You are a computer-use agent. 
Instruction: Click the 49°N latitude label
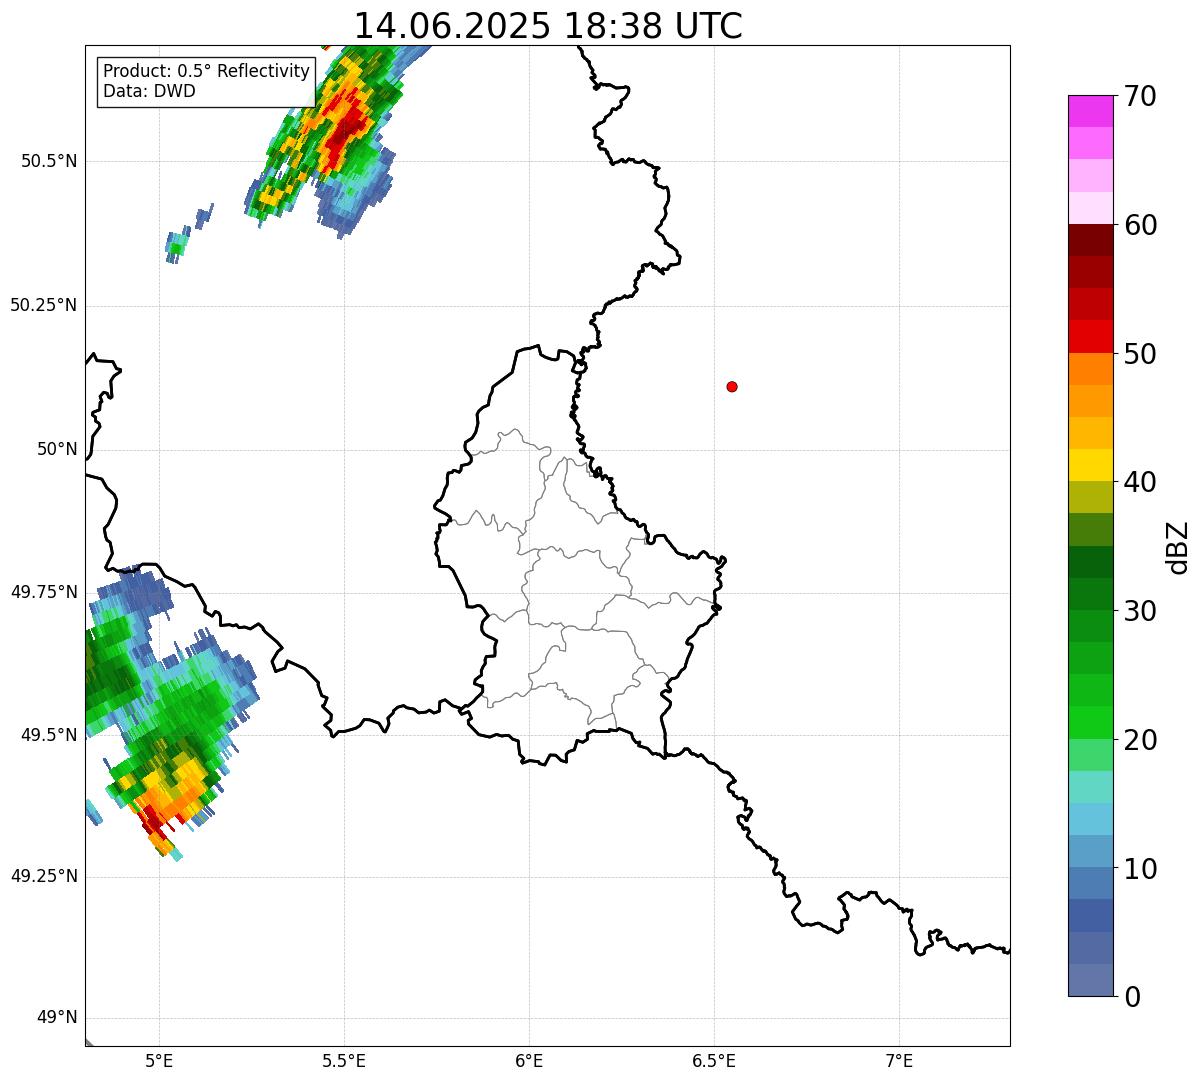point(57,1018)
